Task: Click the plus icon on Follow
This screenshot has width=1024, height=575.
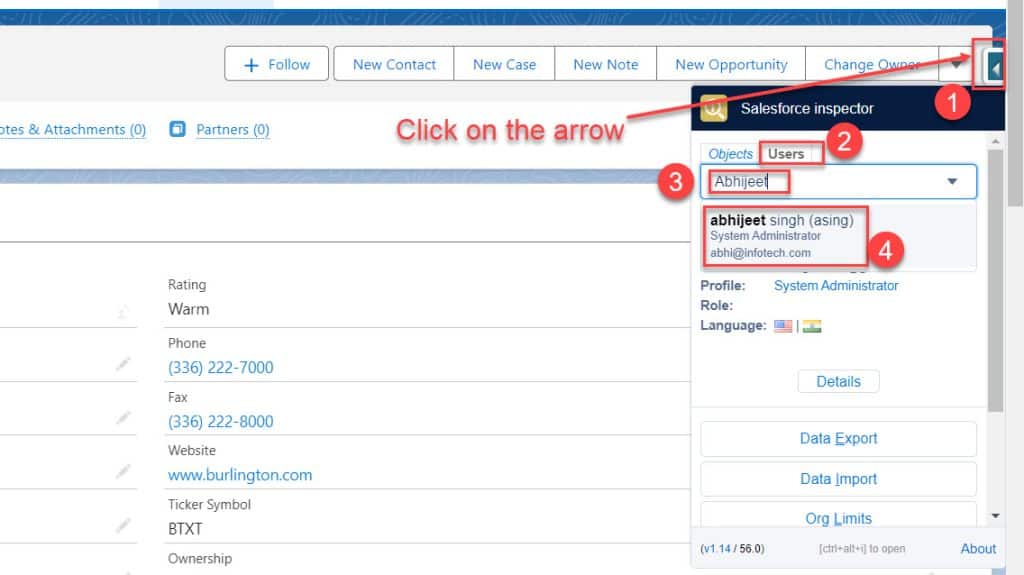Action: (x=251, y=65)
